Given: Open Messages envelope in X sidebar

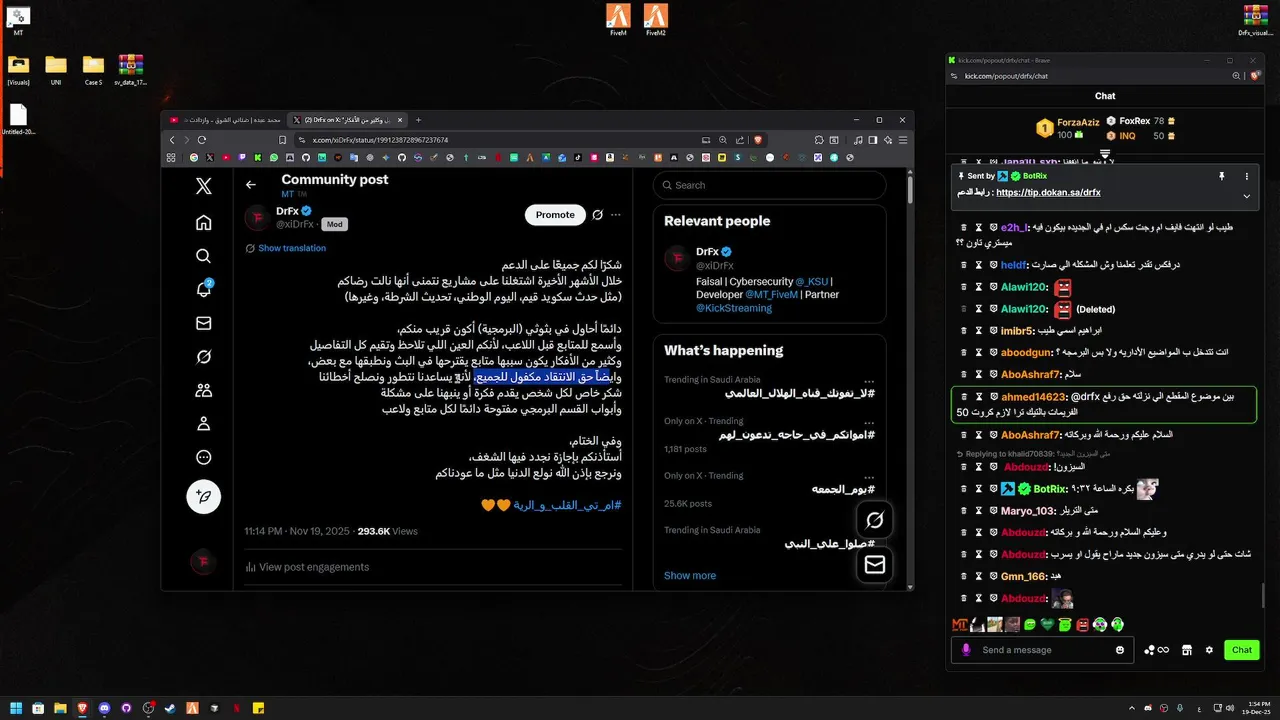Looking at the screenshot, I should [204, 323].
